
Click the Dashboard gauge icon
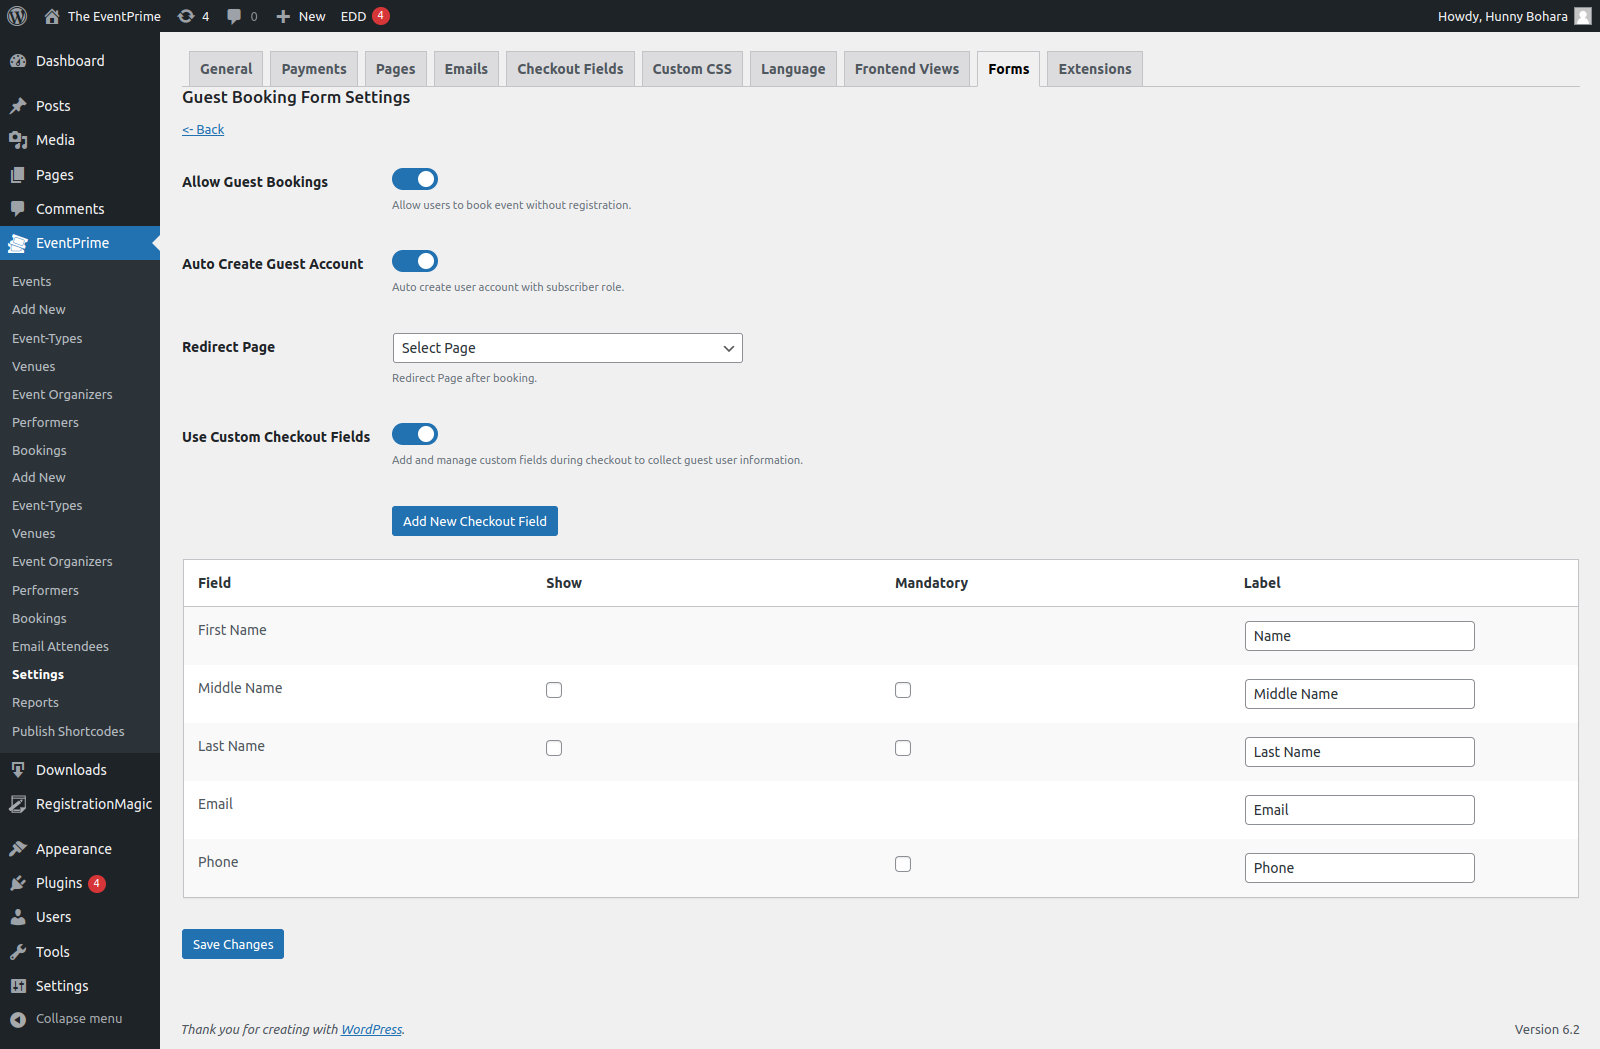[x=18, y=61]
